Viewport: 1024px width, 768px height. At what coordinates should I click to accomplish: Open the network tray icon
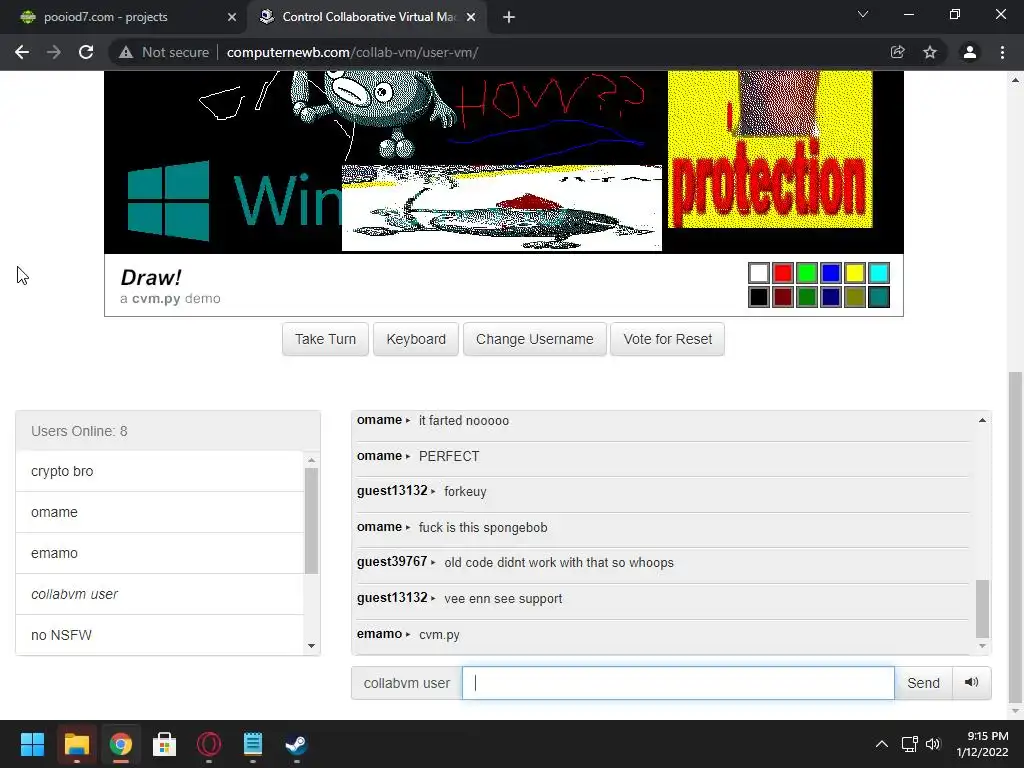[910, 744]
